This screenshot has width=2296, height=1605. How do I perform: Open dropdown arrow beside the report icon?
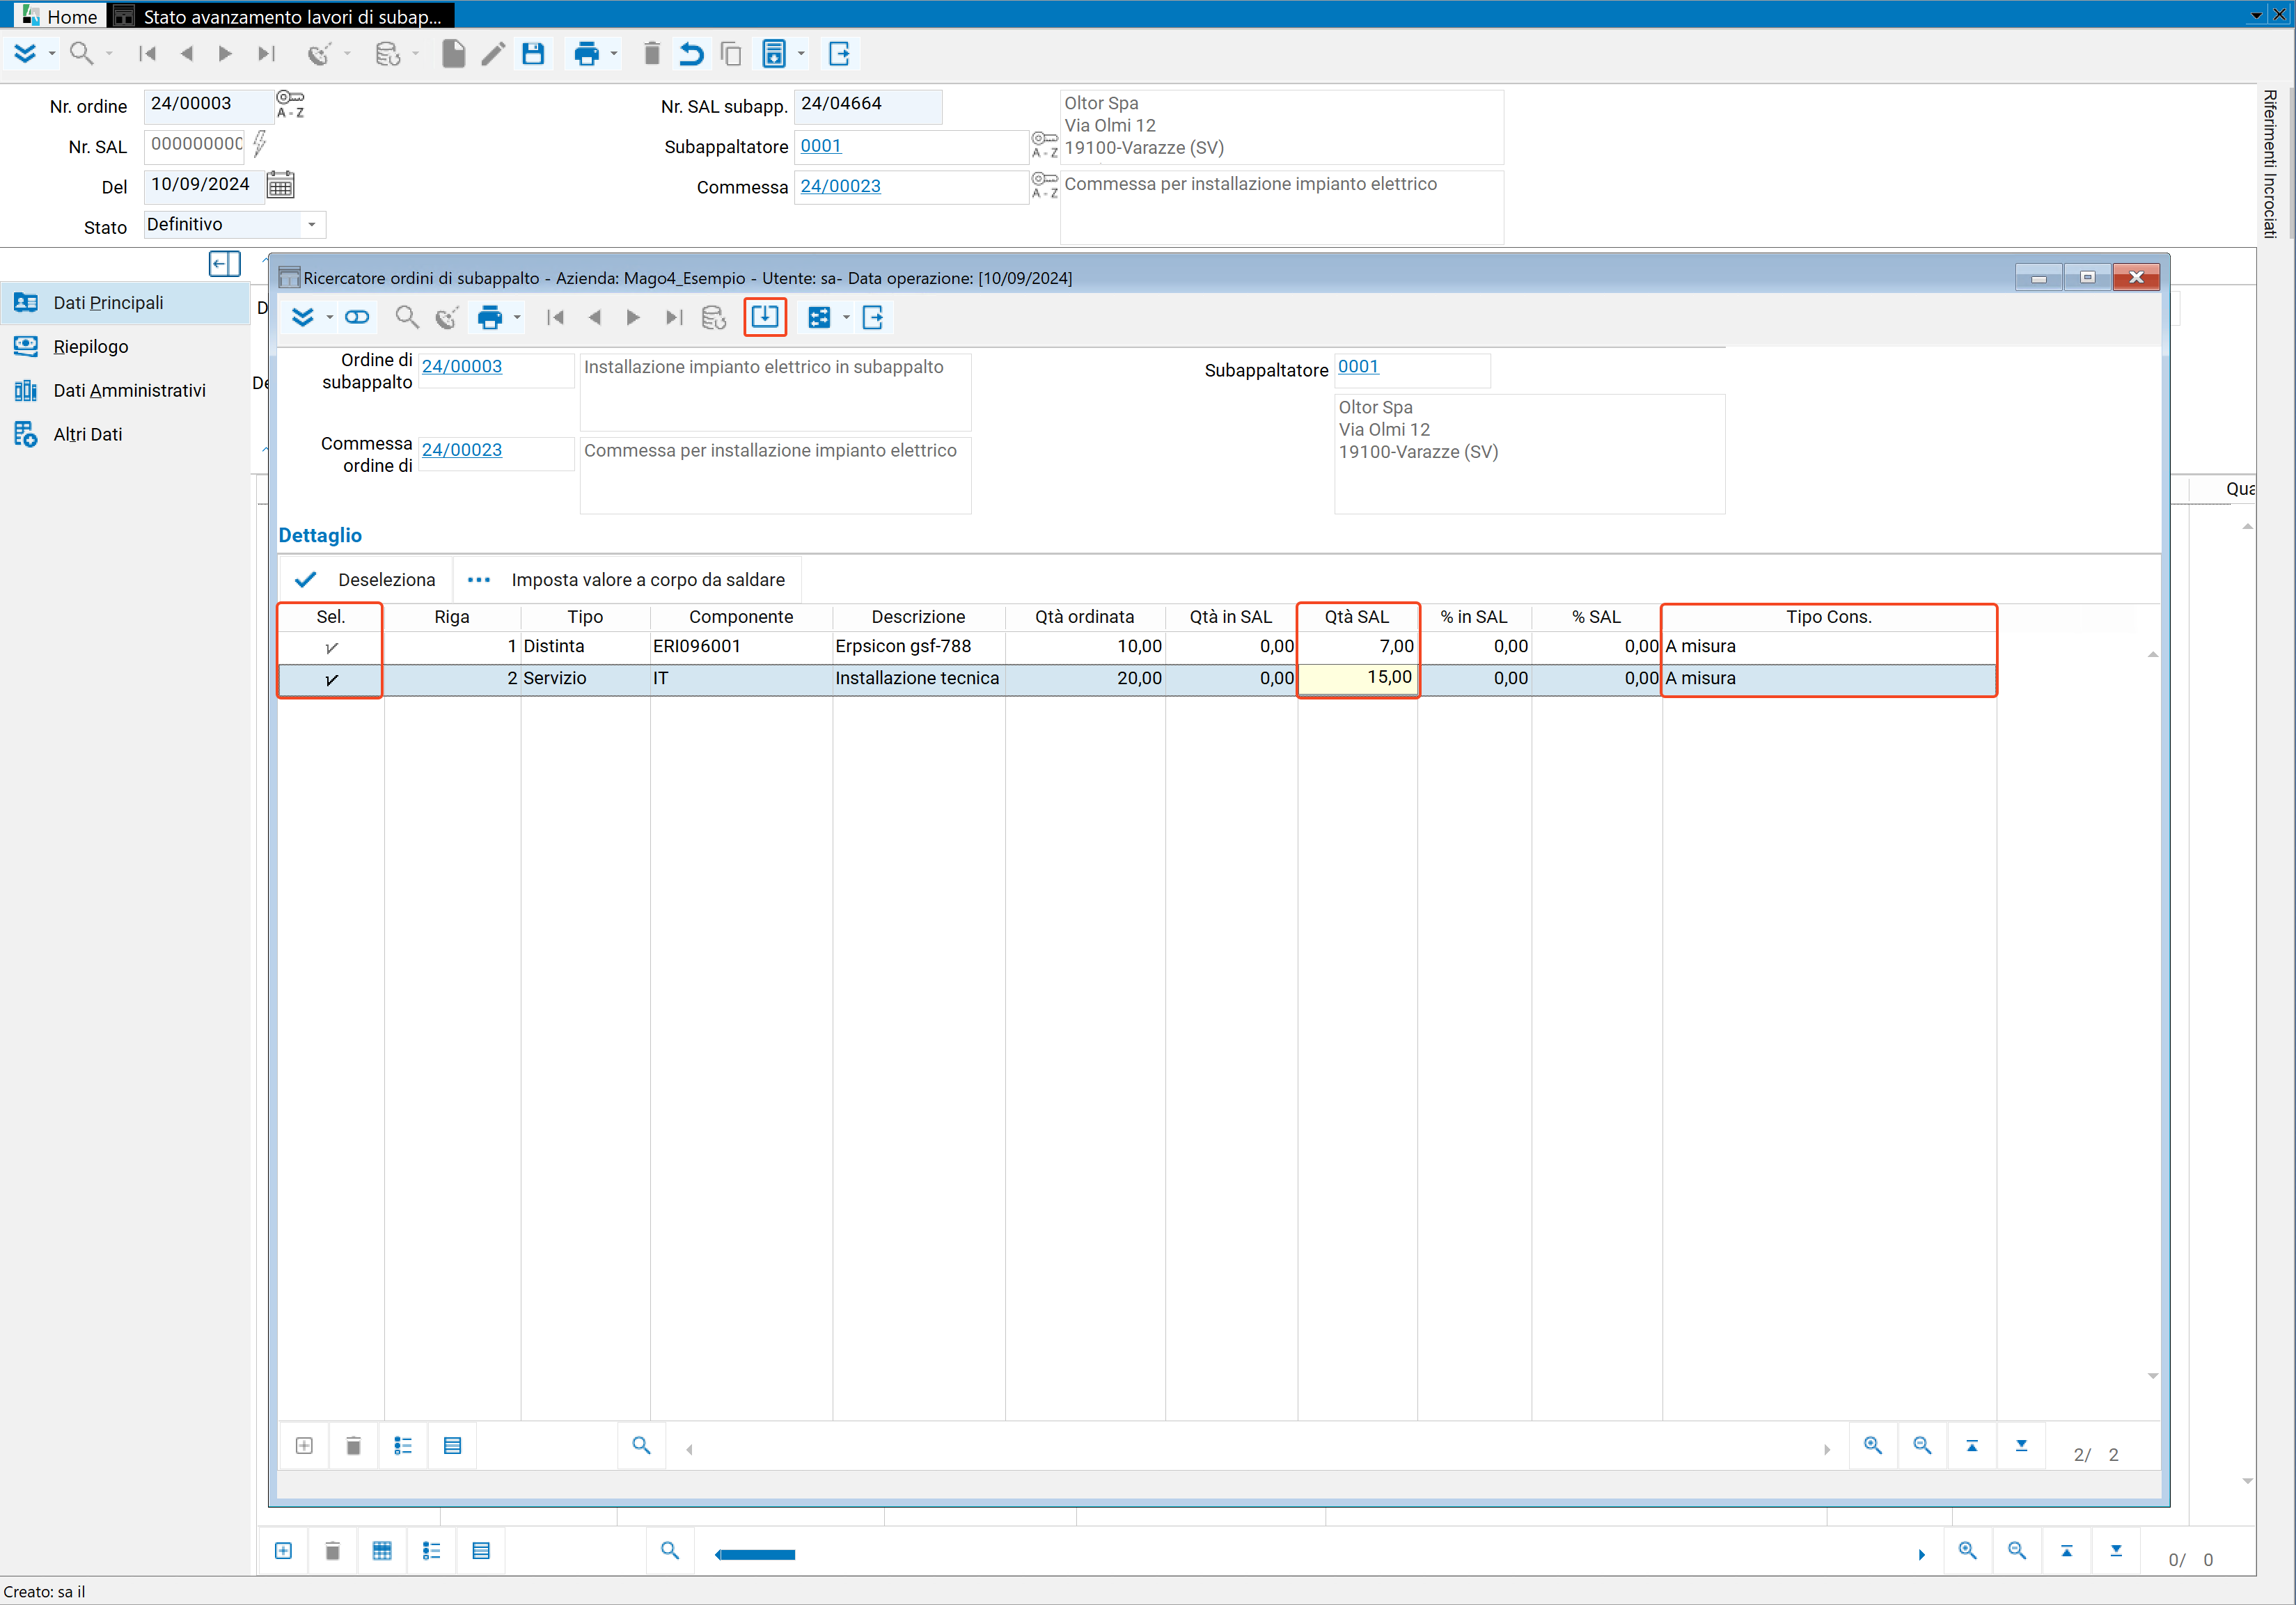(x=801, y=54)
